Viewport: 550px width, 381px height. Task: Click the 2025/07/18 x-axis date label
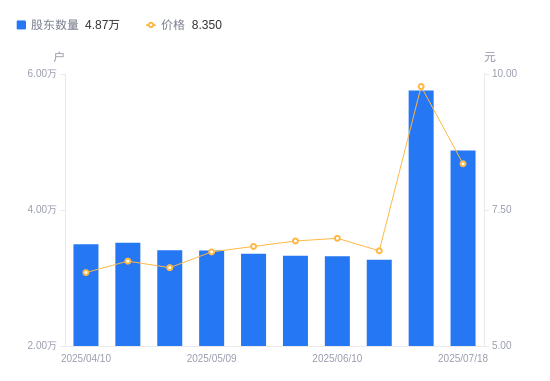coord(463,358)
